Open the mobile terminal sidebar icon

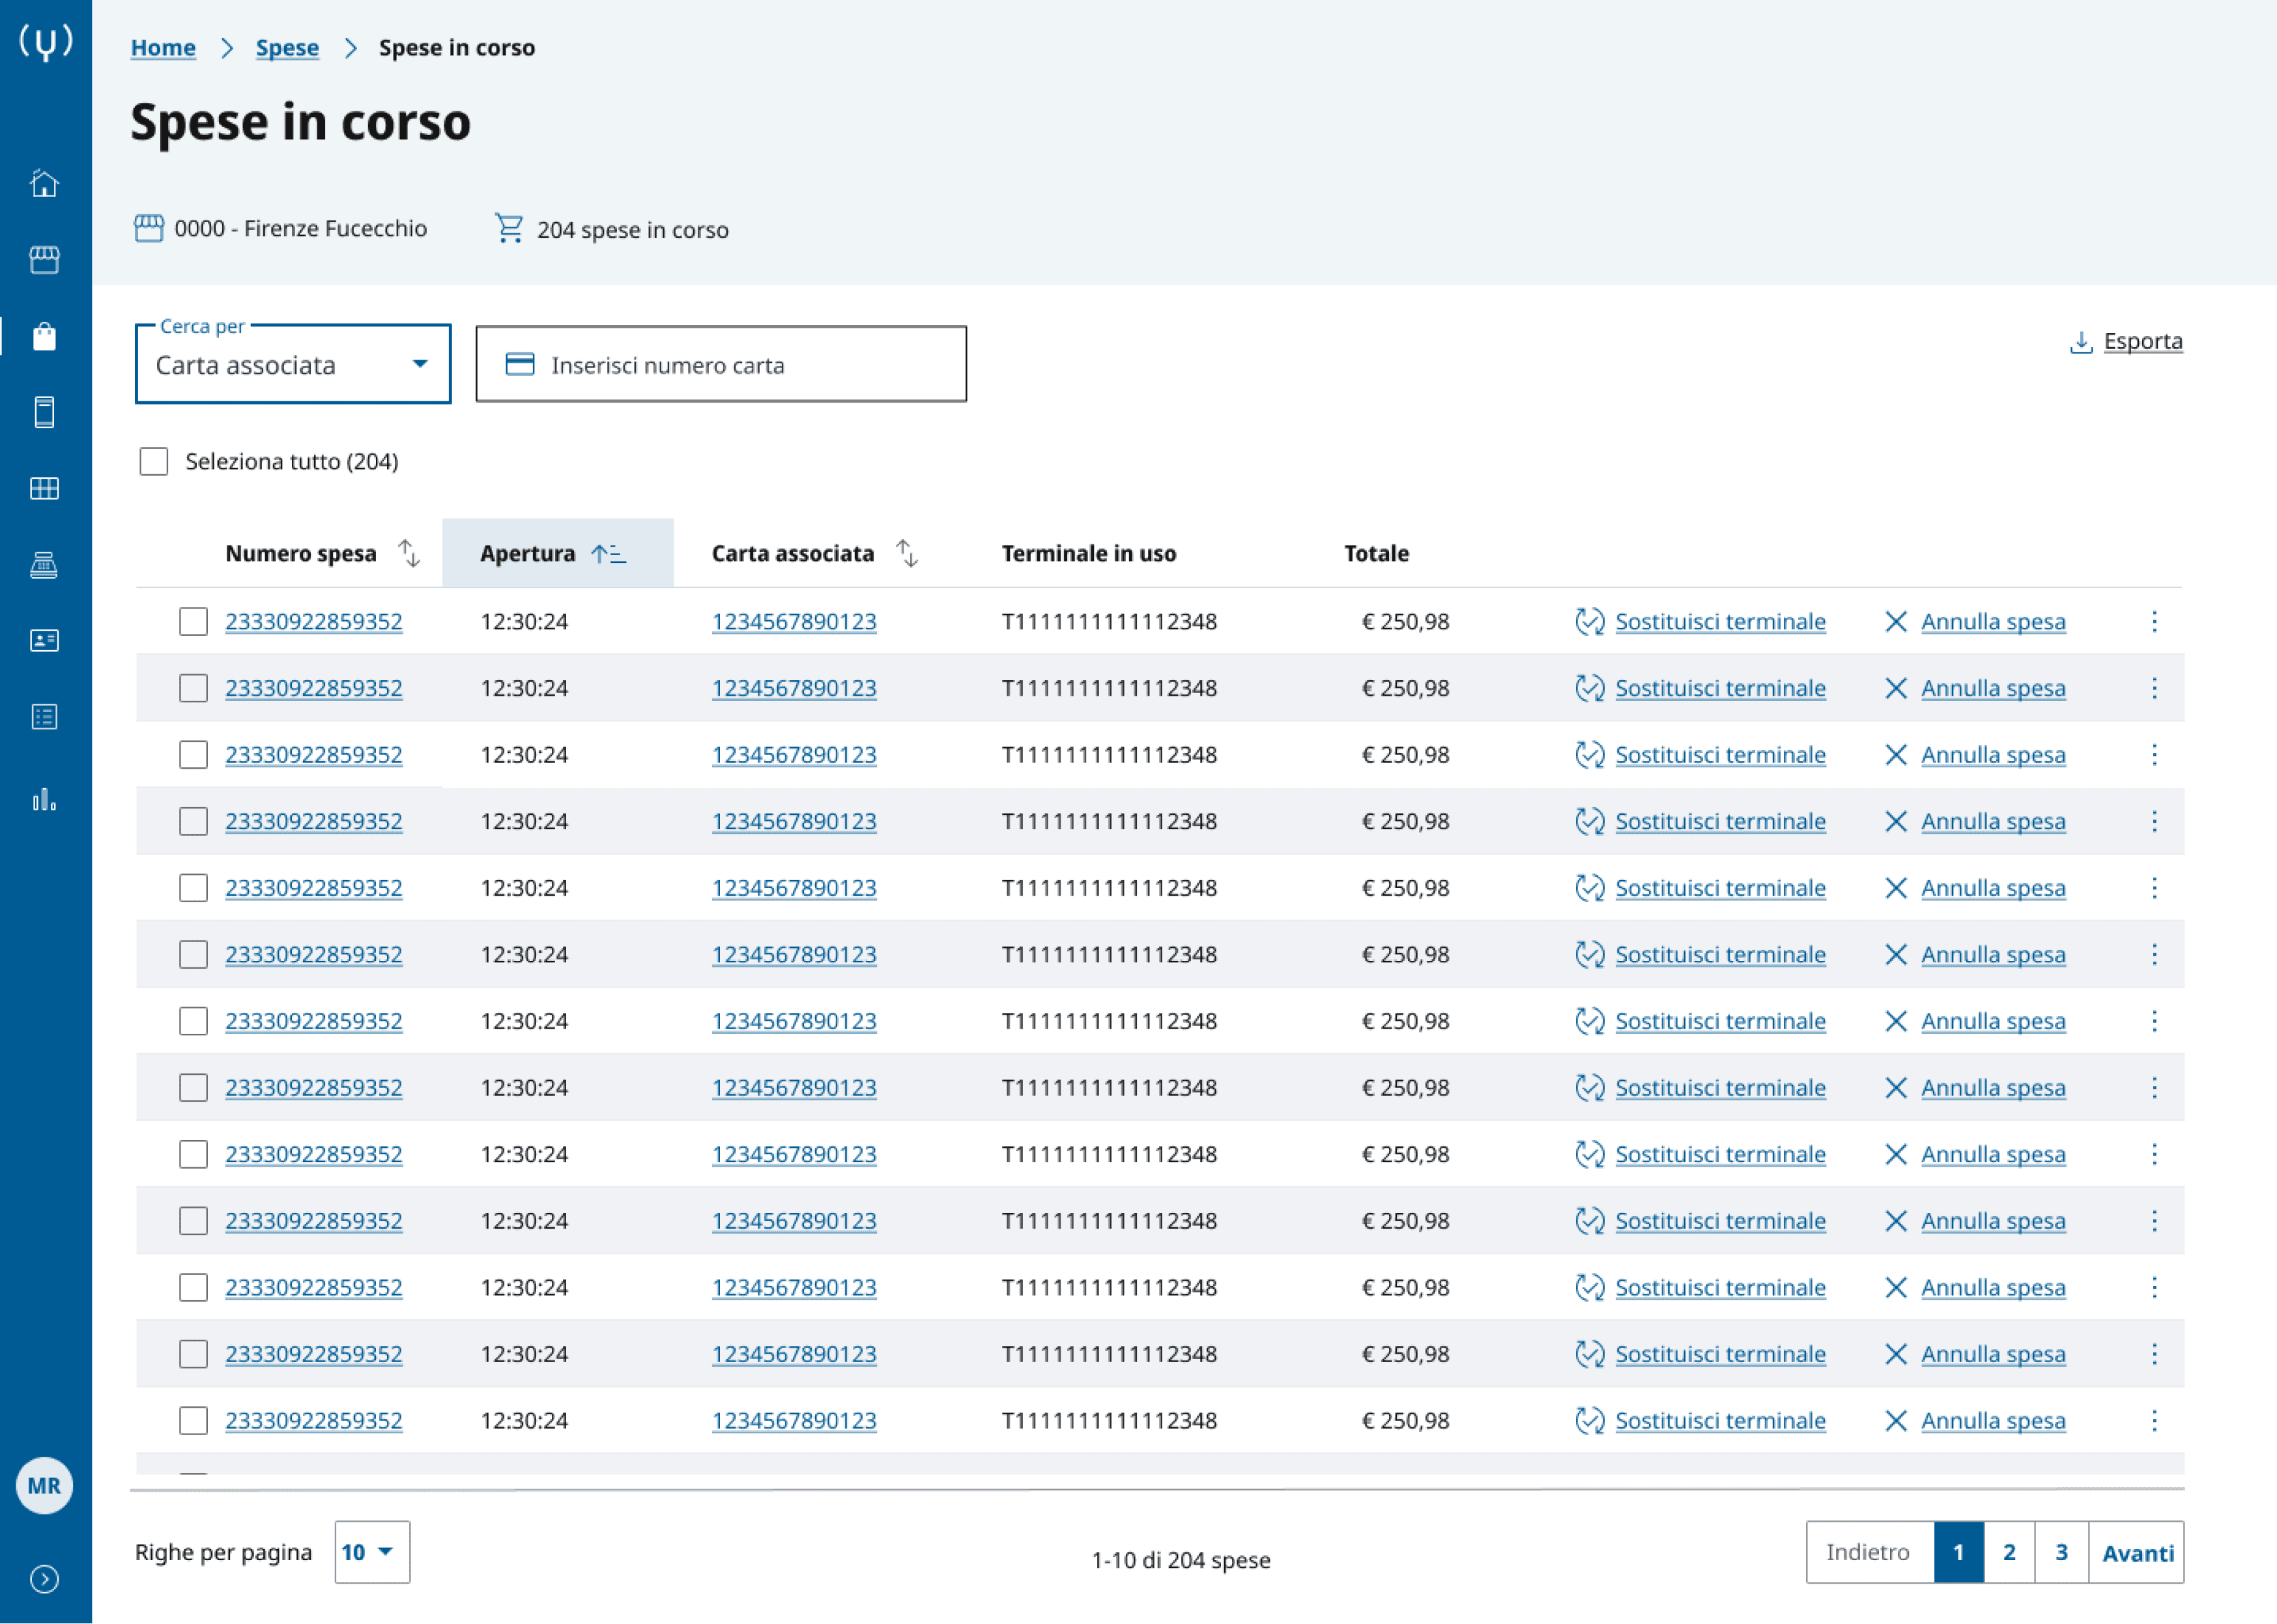click(x=44, y=412)
